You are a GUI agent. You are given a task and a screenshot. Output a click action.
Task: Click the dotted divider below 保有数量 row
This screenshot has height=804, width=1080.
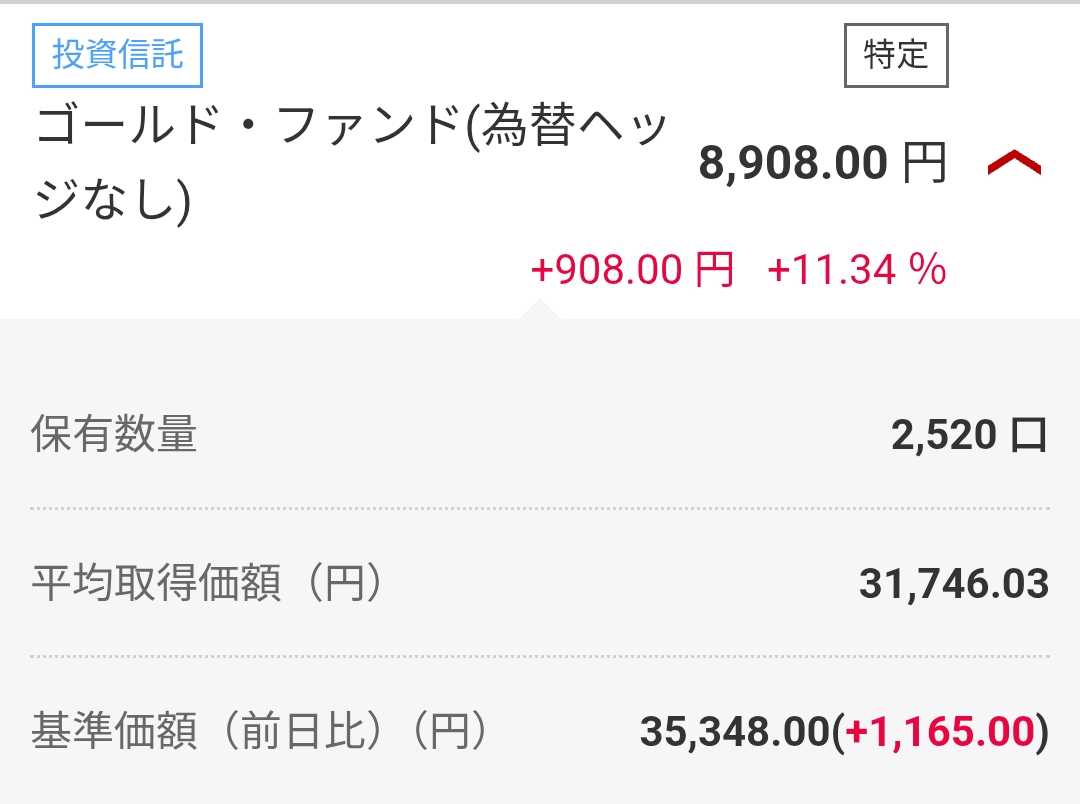[x=540, y=508]
